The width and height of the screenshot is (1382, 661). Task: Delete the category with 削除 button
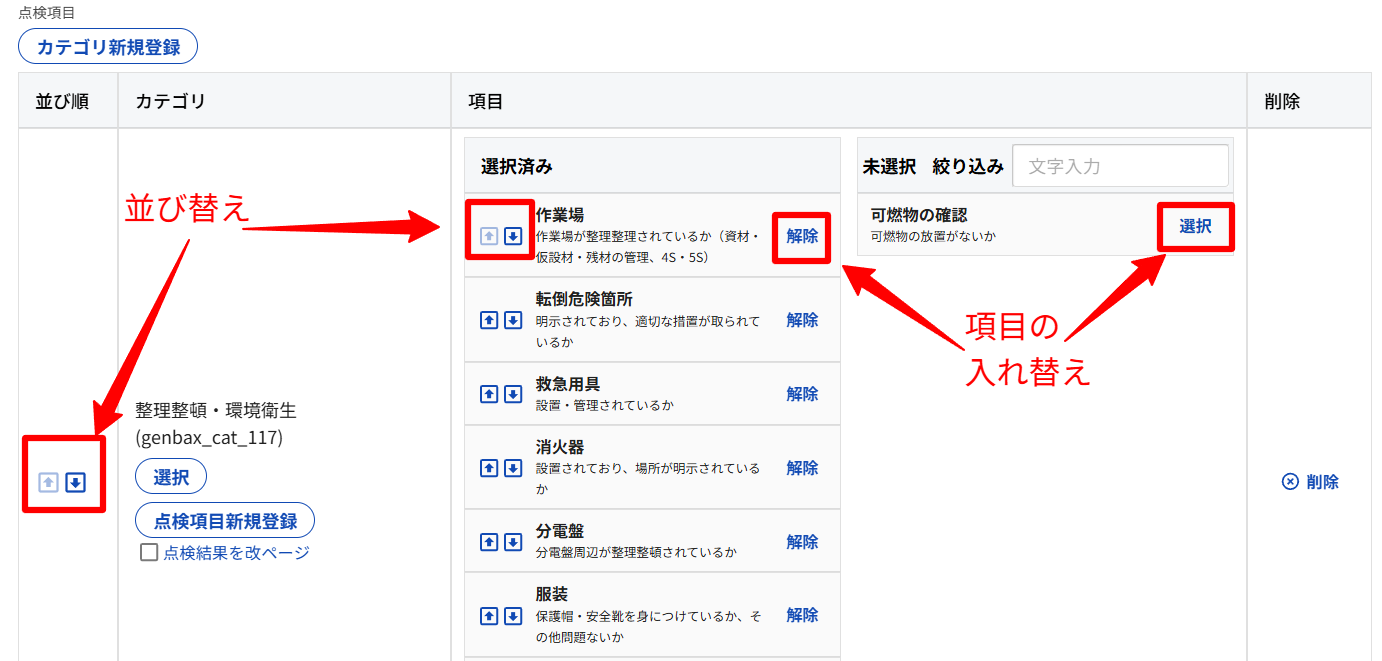pos(1310,482)
